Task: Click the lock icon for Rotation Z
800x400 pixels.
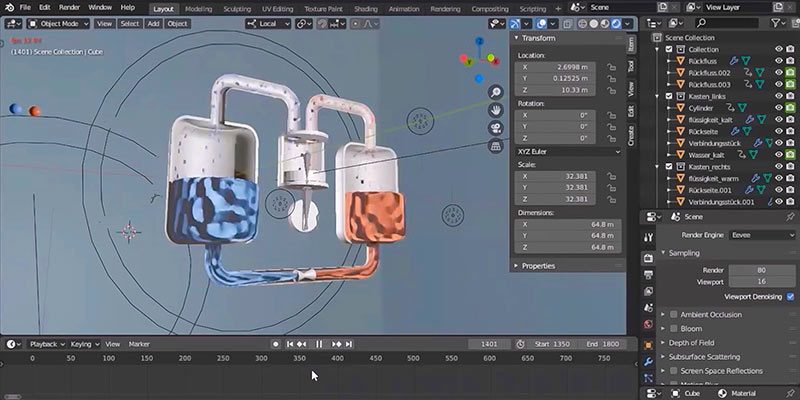Action: point(611,138)
